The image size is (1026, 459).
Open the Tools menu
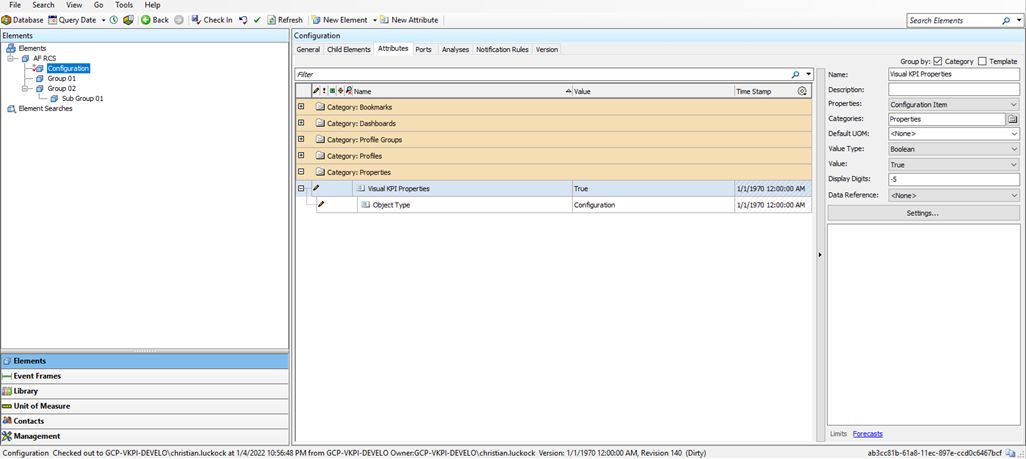(x=124, y=5)
